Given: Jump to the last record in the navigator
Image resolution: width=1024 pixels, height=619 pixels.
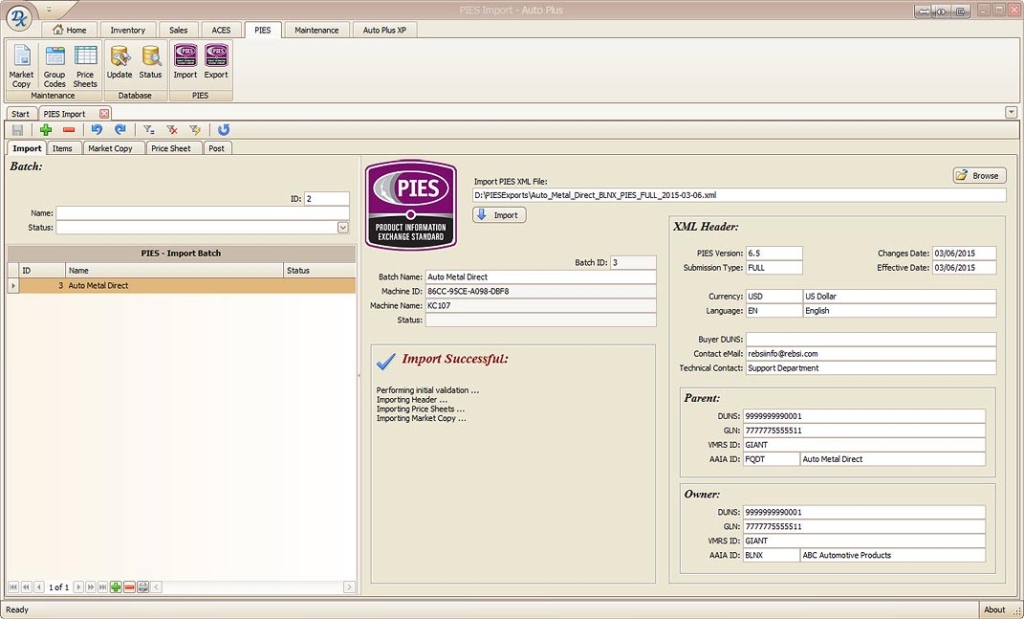Looking at the screenshot, I should [x=103, y=587].
